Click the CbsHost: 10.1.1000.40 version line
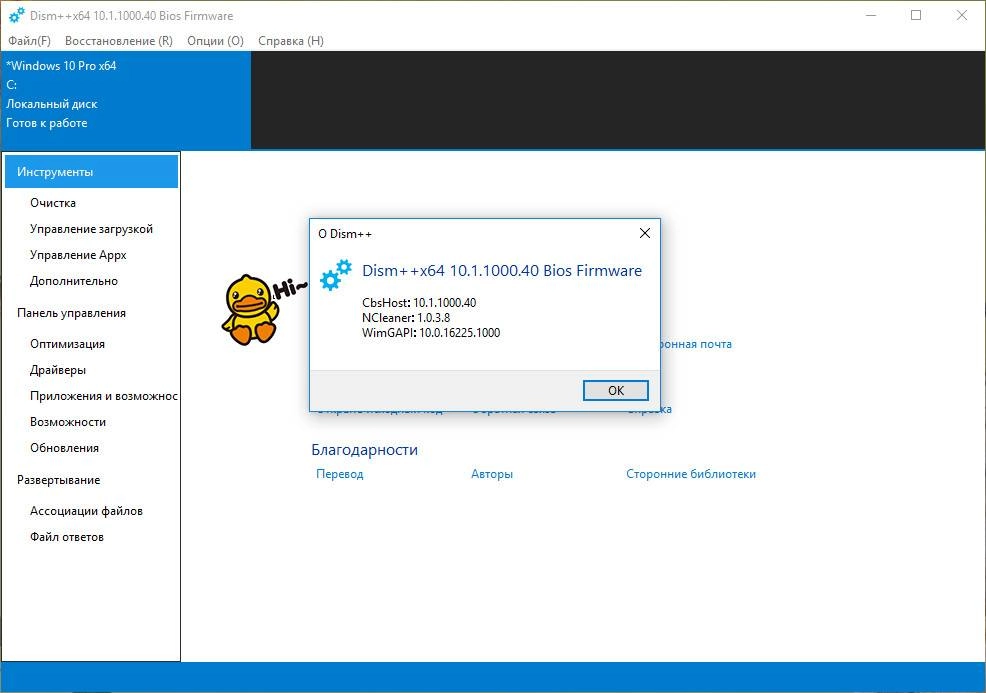 419,302
